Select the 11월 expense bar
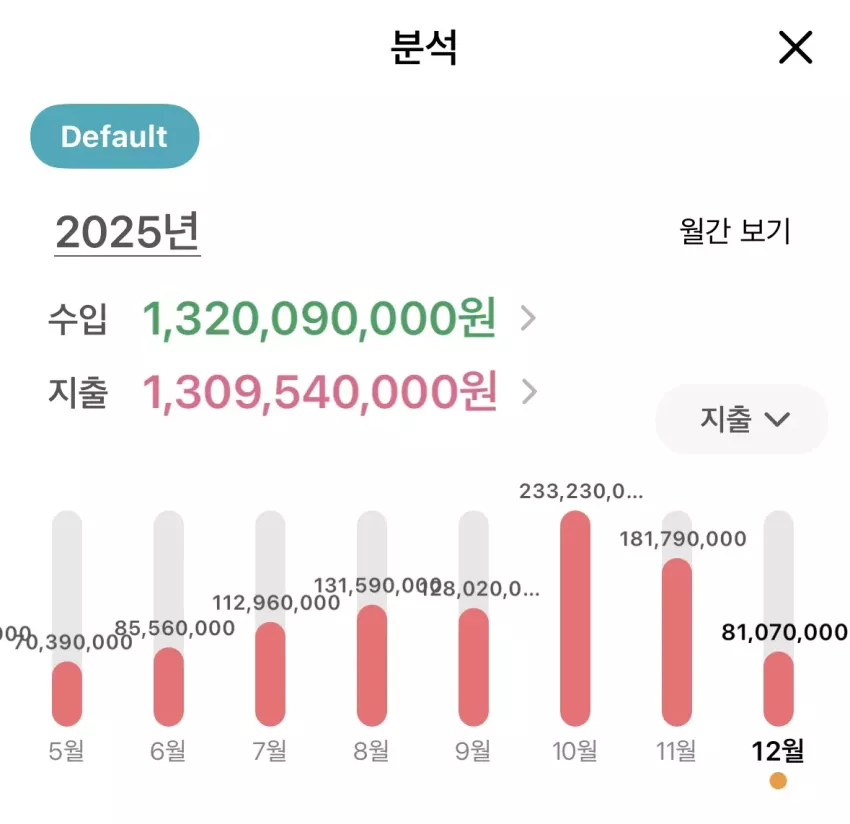Screen dimensions: 850x824 677,642
